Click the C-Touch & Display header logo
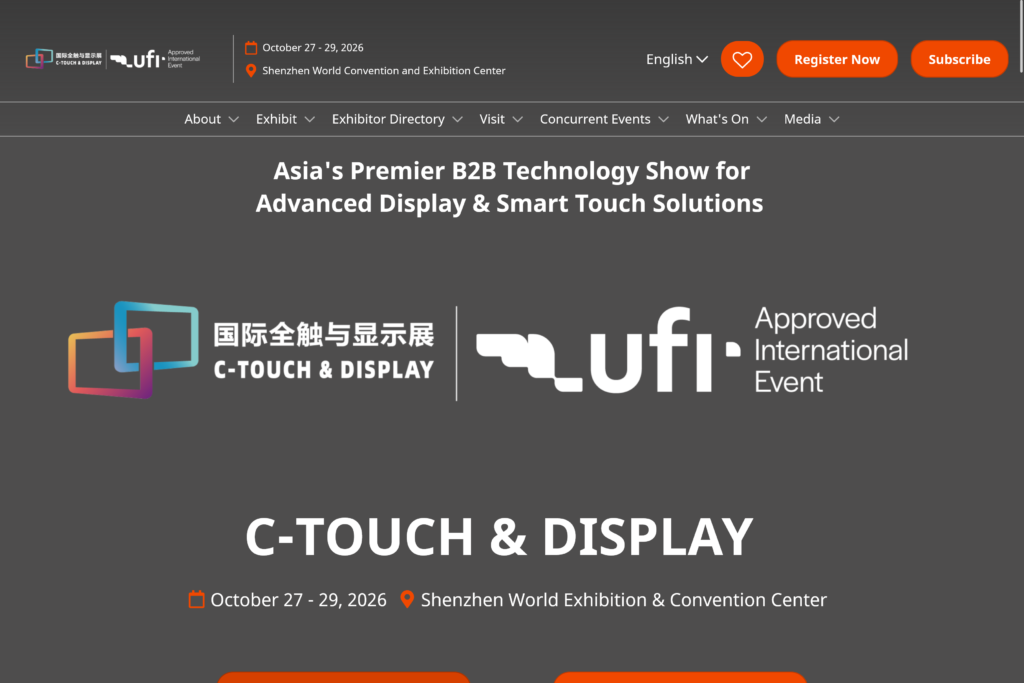 pyautogui.click(x=64, y=59)
